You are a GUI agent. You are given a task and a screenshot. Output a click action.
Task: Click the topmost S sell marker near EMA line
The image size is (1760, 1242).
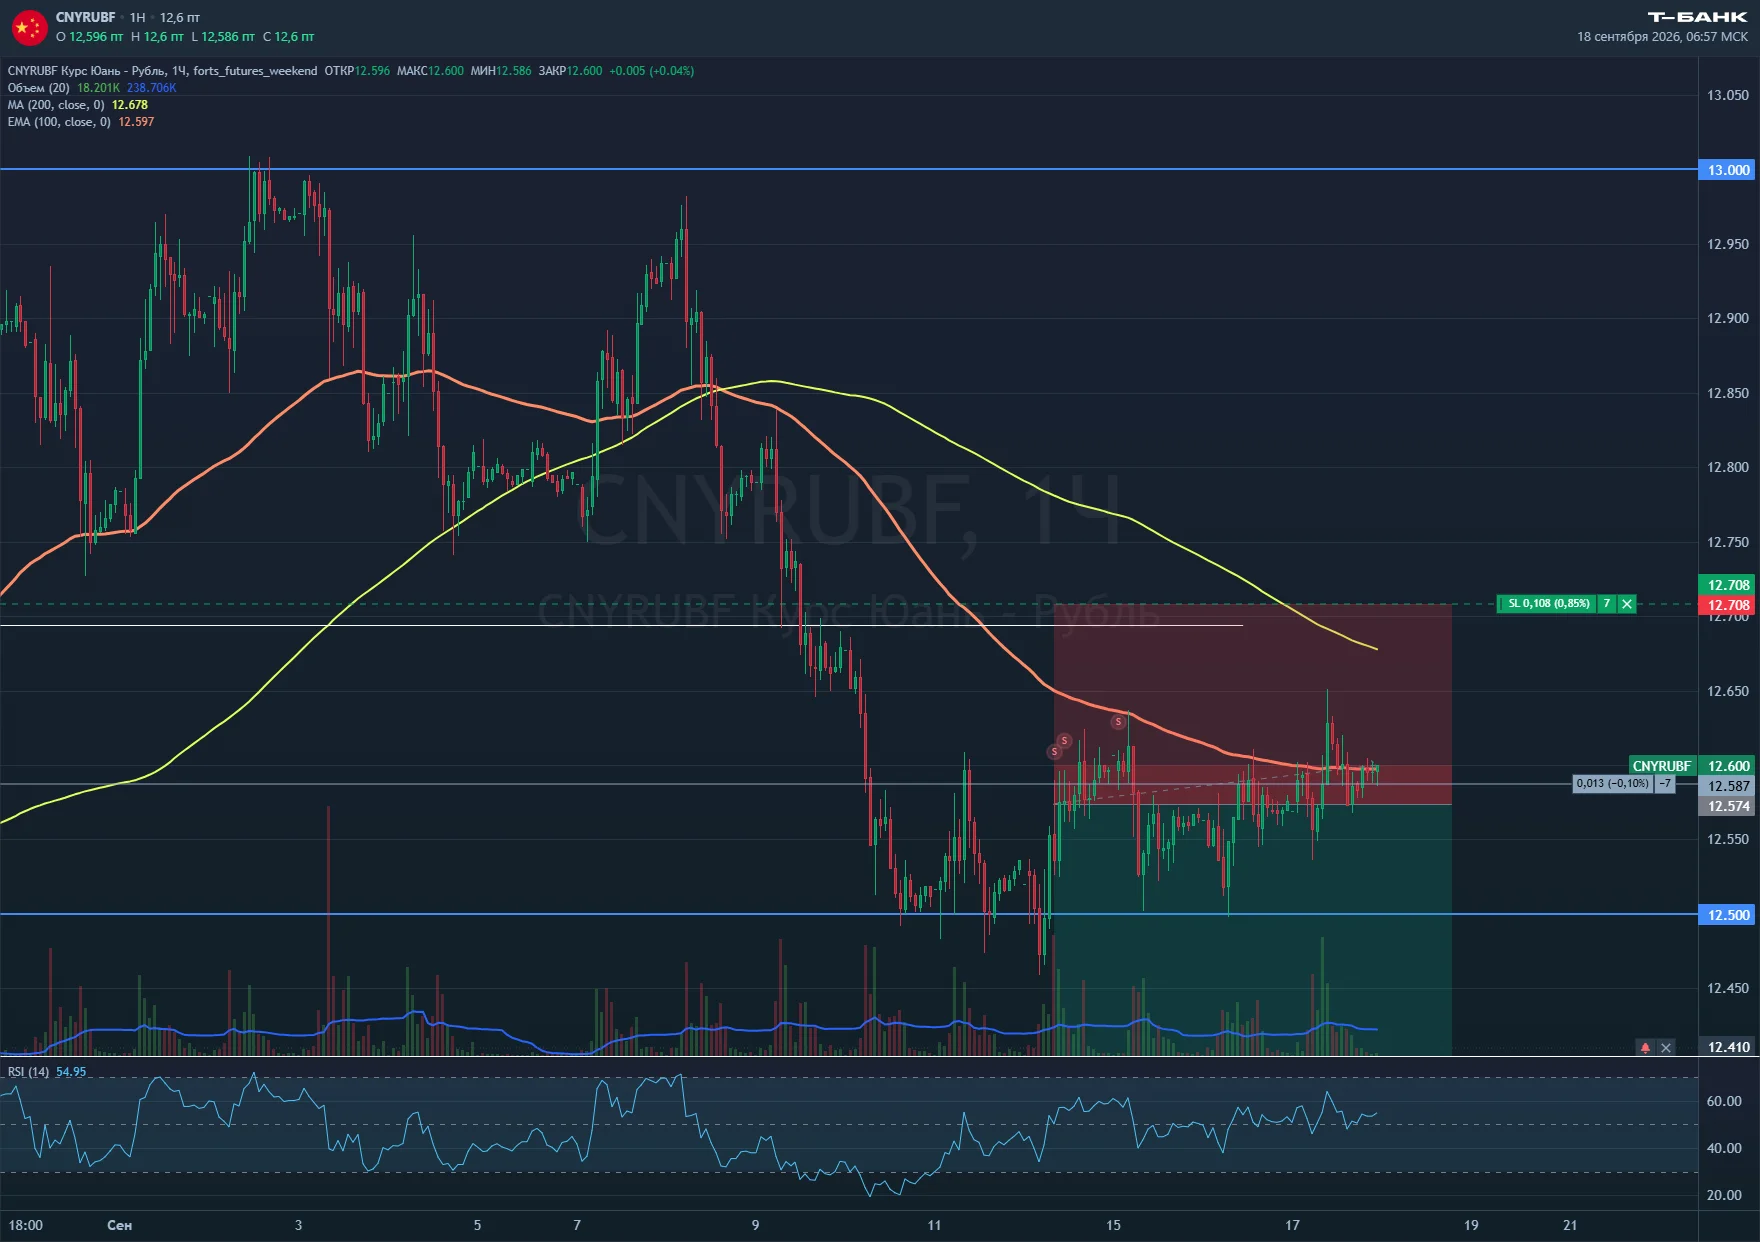pos(1118,722)
